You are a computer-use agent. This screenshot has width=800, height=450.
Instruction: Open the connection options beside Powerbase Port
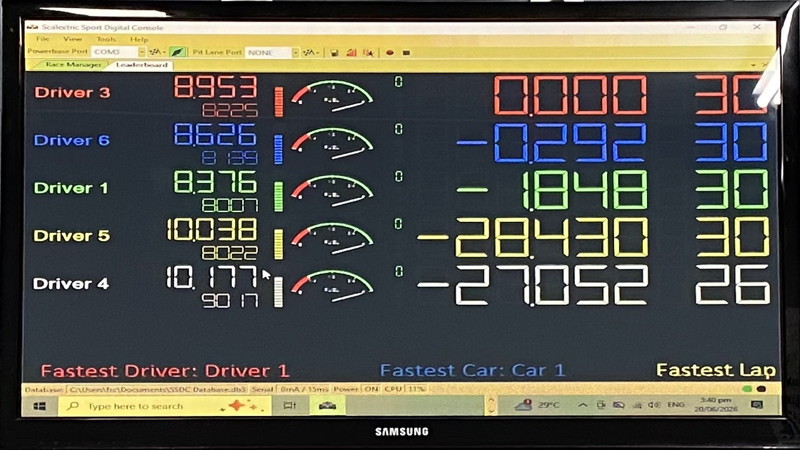pyautogui.click(x=157, y=52)
